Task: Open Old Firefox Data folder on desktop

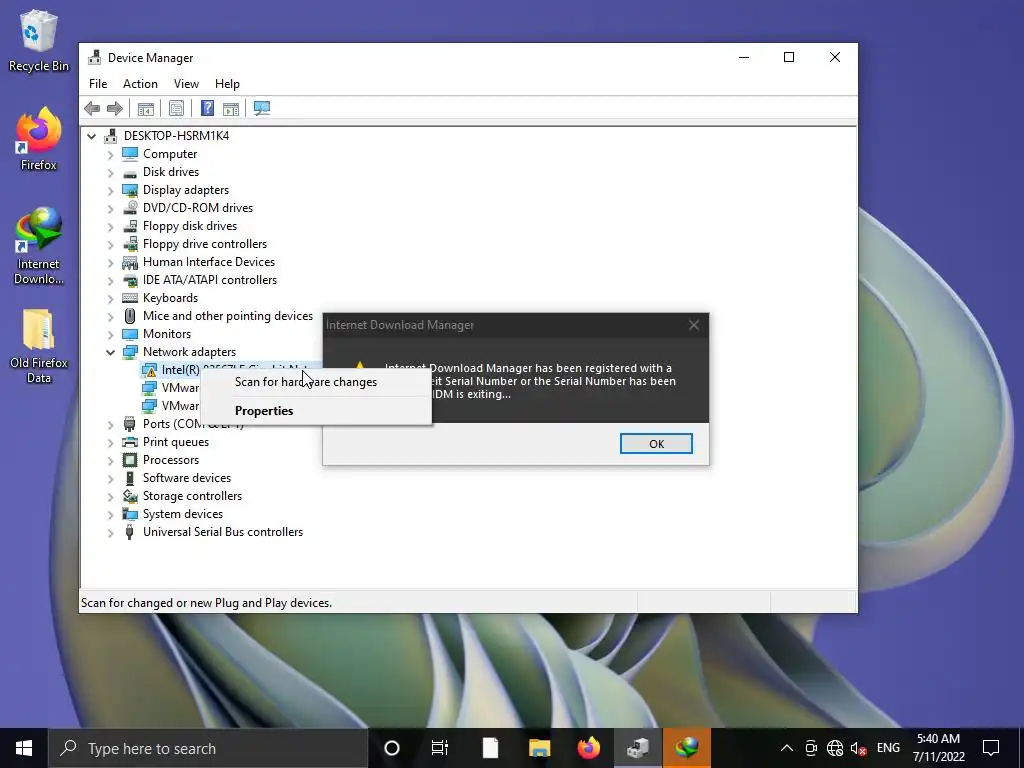Action: [39, 346]
